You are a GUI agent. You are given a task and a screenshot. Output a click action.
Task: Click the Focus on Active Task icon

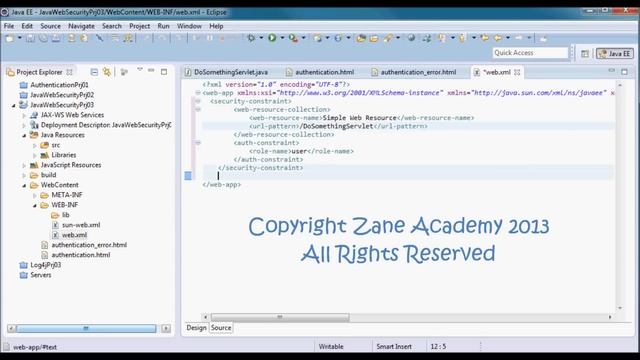coord(124,72)
